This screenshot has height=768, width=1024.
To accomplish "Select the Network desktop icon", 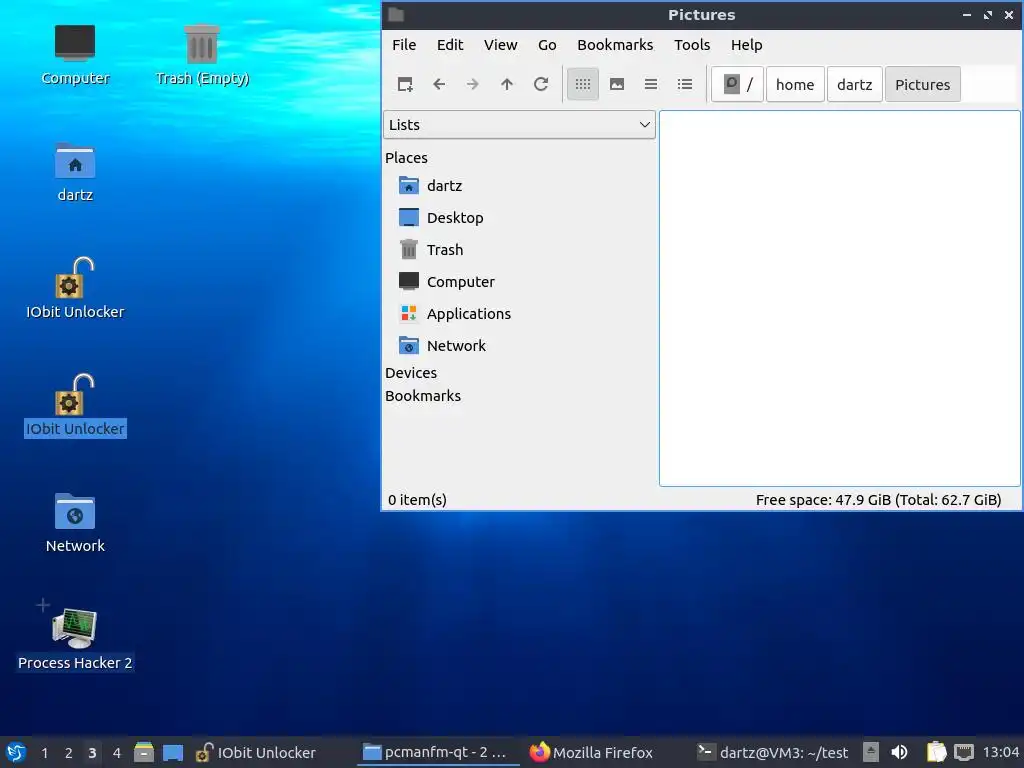I will coord(75,522).
